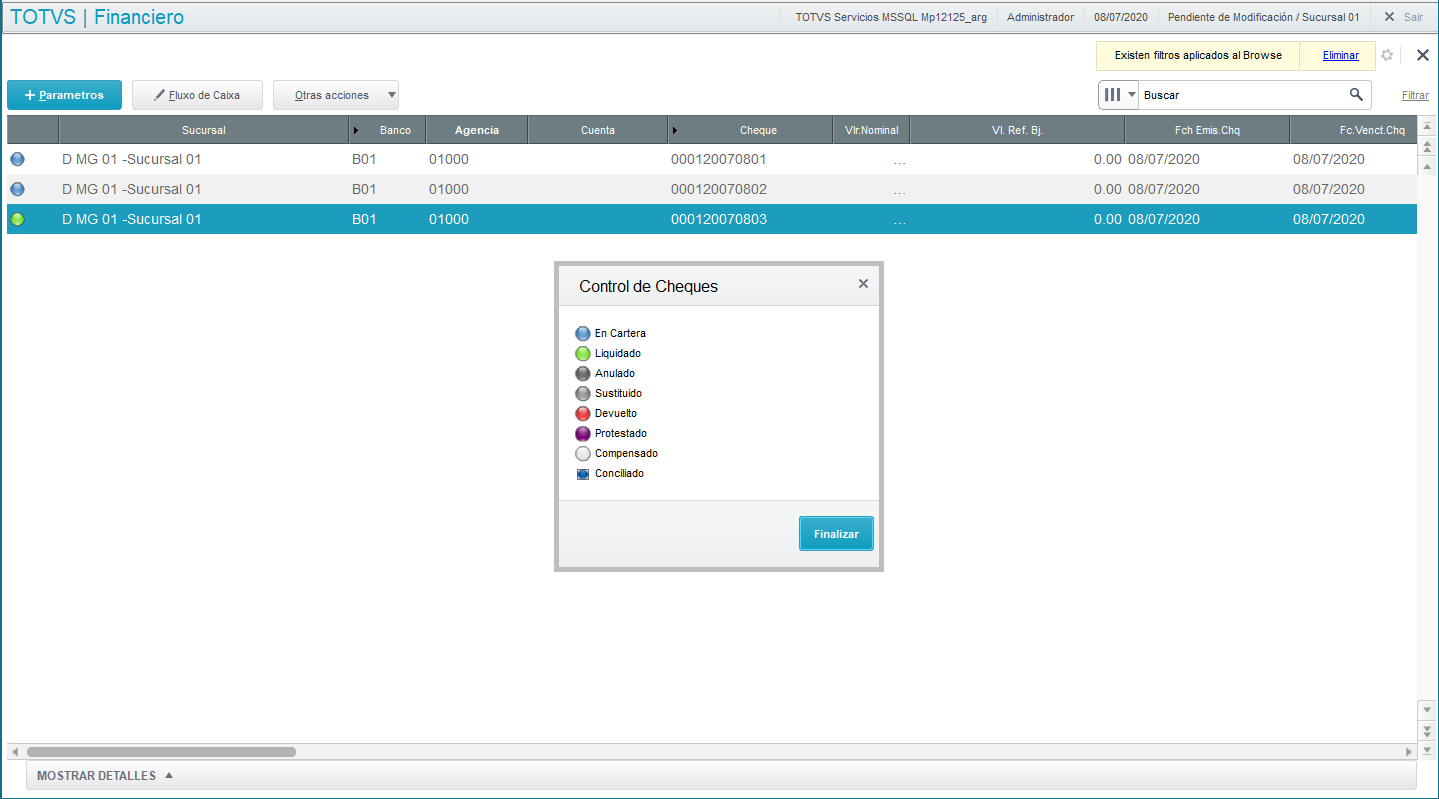The width and height of the screenshot is (1439, 799).
Task: Select cheque number 000120070802 cell
Action: coord(750,189)
